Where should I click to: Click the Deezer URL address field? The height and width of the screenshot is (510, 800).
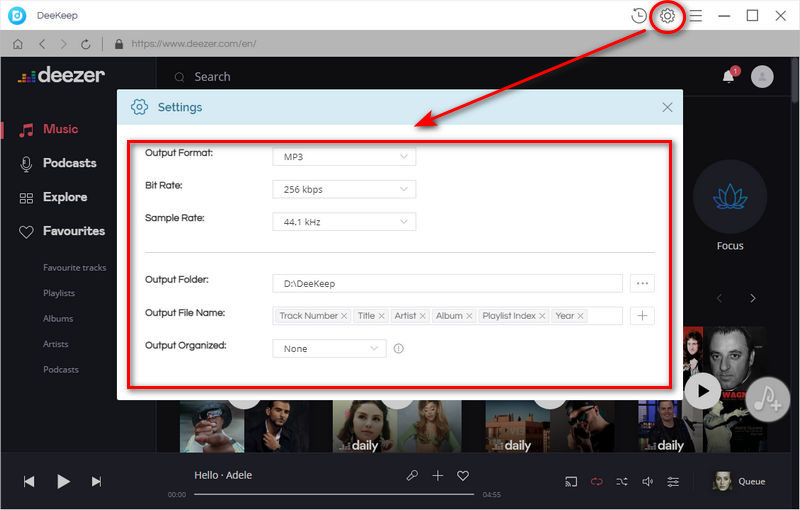[194, 44]
